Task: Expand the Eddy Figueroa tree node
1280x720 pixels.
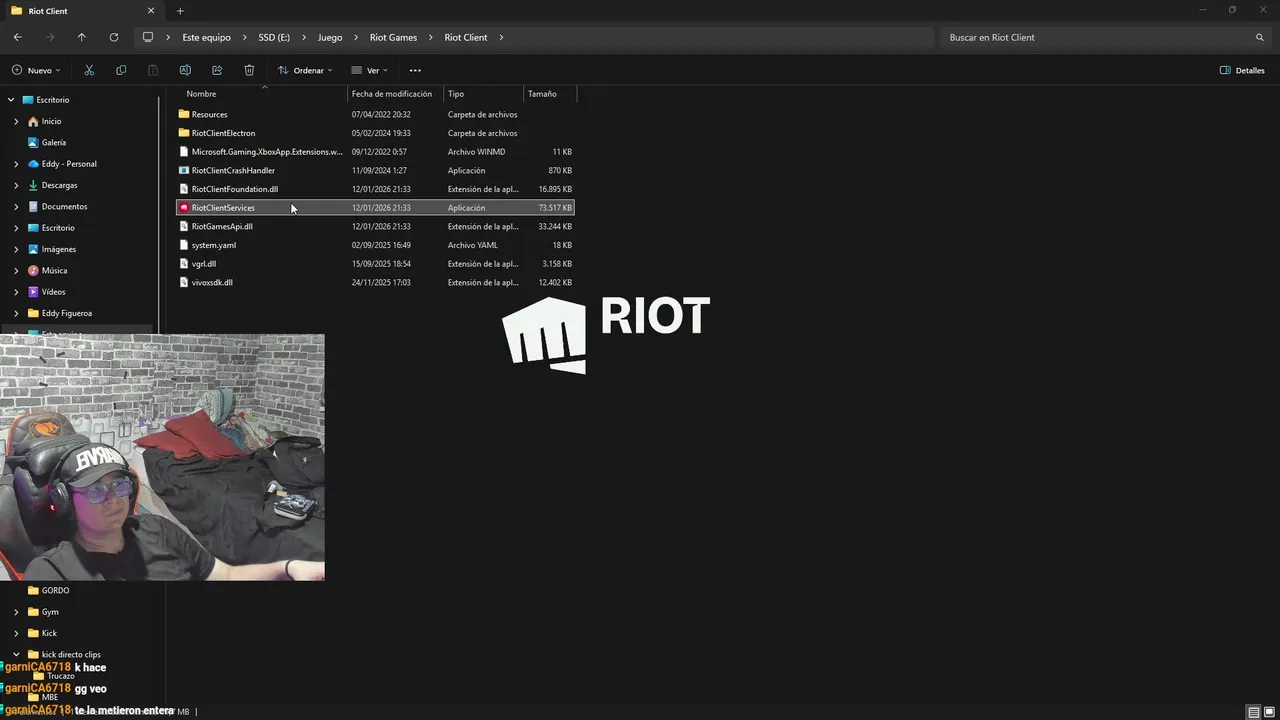Action: point(16,313)
